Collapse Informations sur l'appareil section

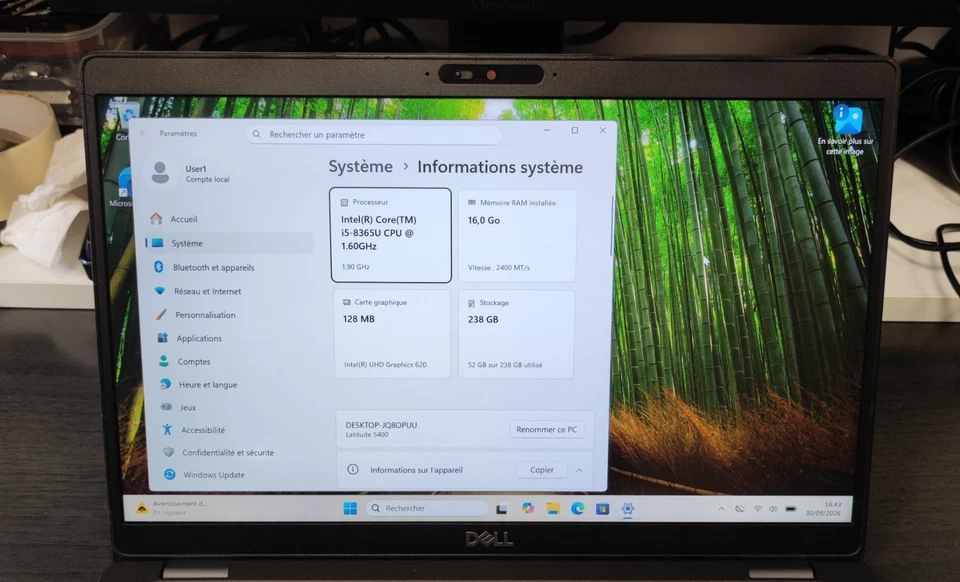pos(579,470)
